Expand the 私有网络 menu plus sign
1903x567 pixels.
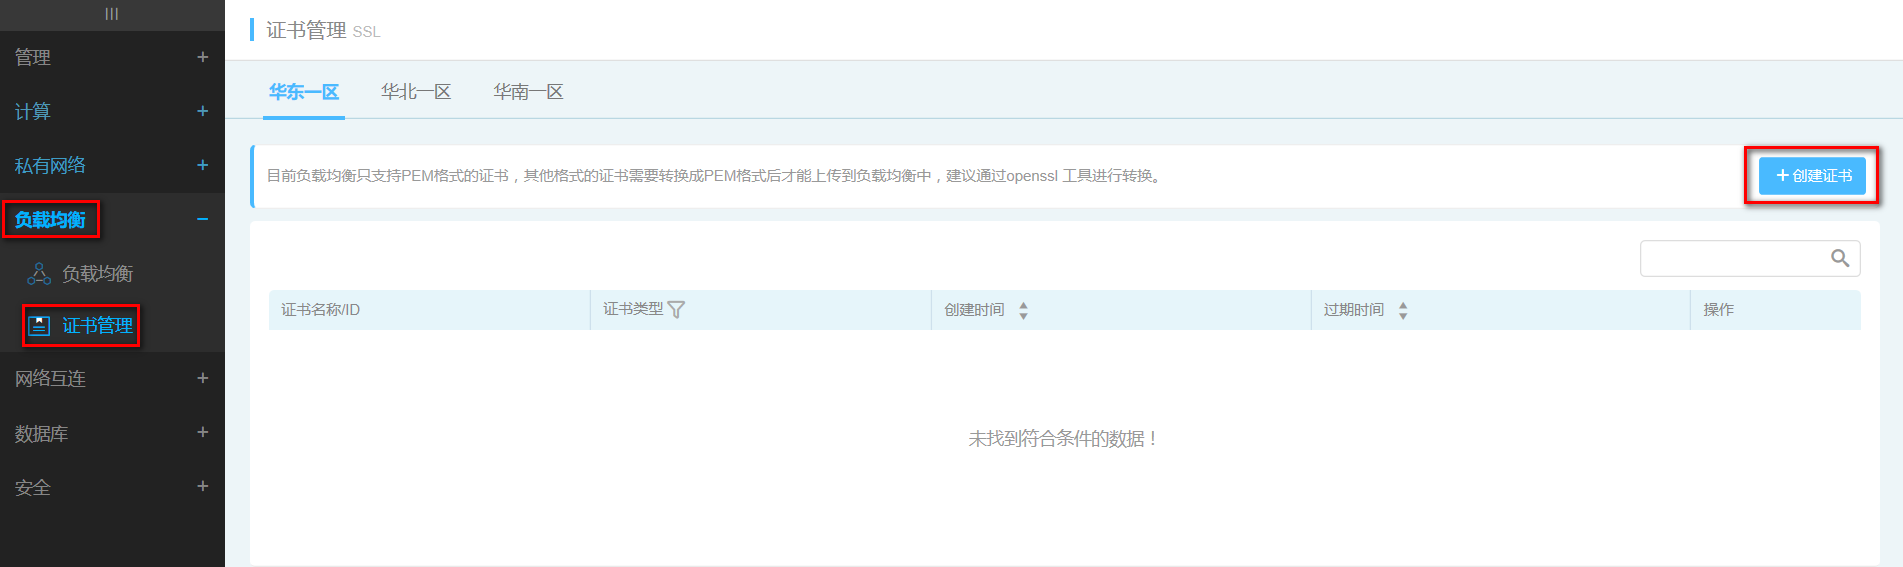(203, 165)
